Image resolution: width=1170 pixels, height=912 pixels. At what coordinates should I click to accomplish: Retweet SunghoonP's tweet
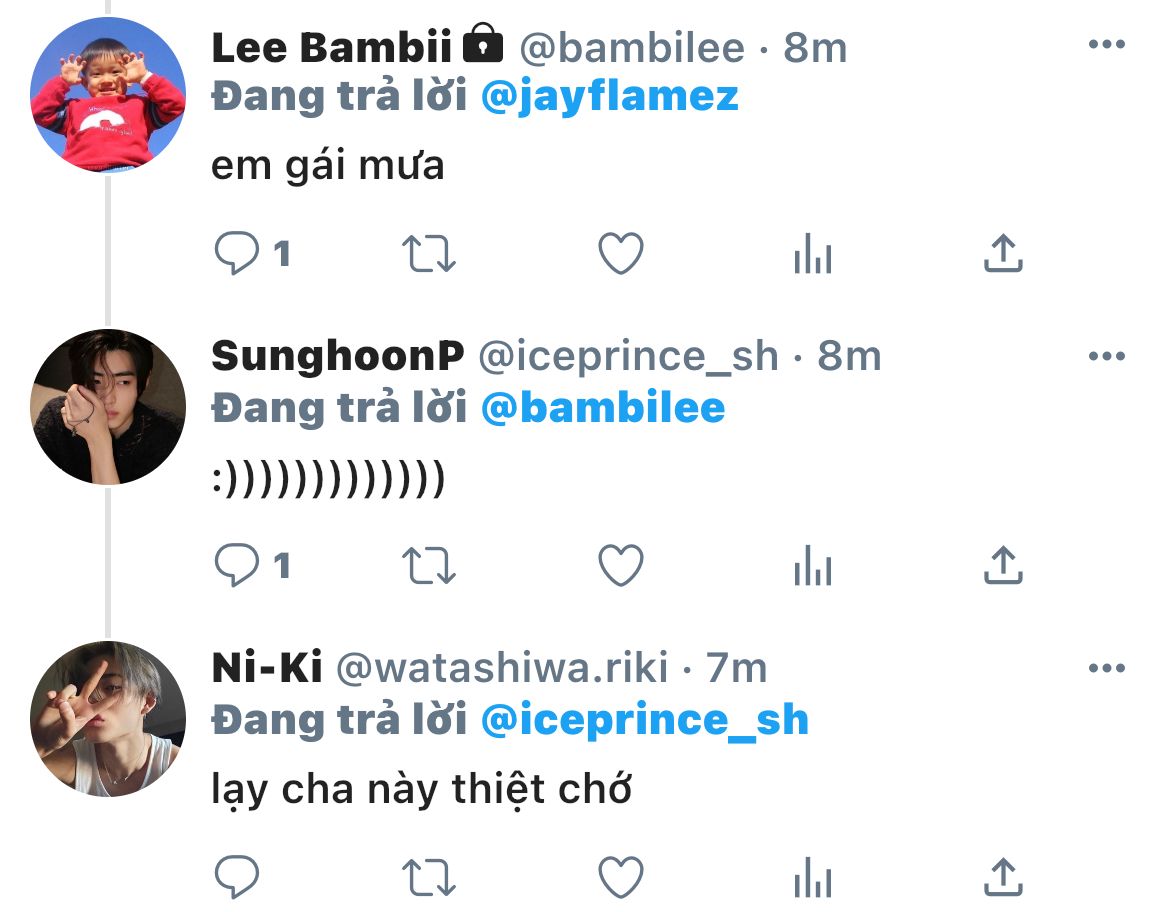point(429,567)
